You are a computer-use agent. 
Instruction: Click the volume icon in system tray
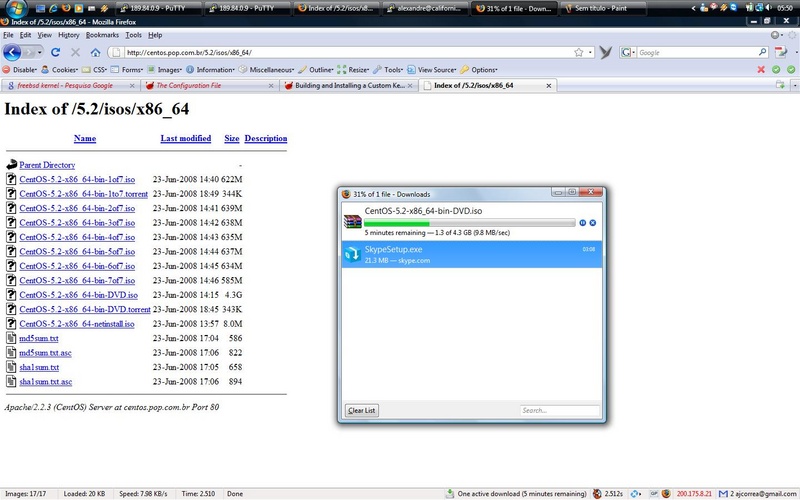[768, 8]
